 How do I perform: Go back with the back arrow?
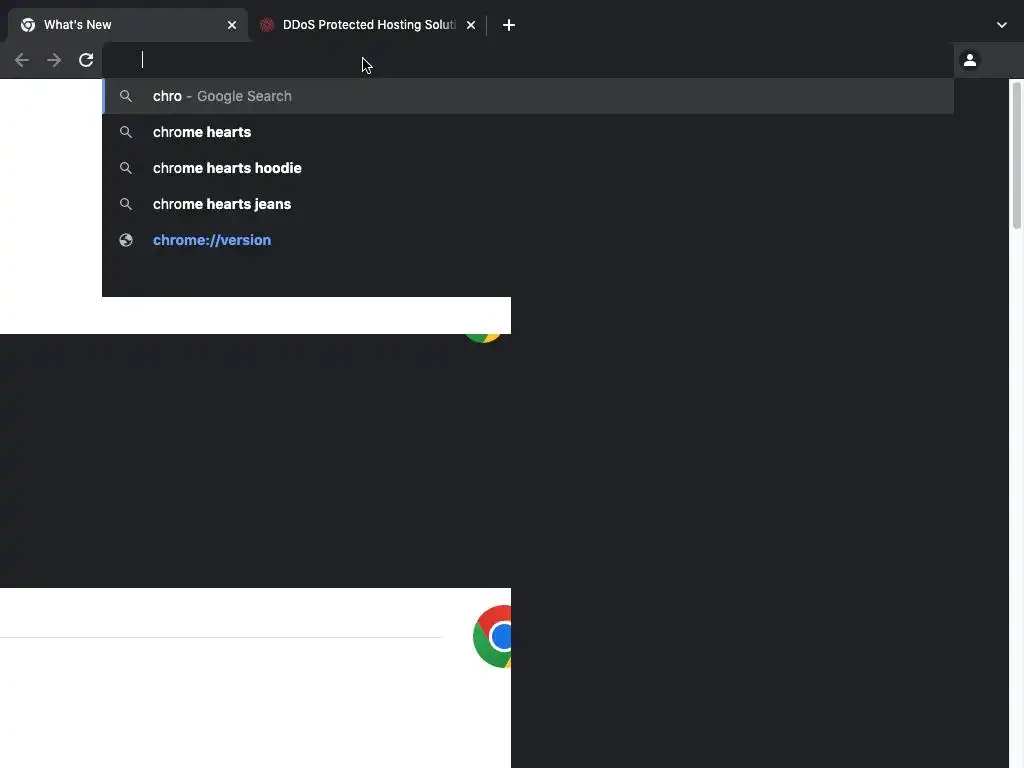(x=22, y=60)
